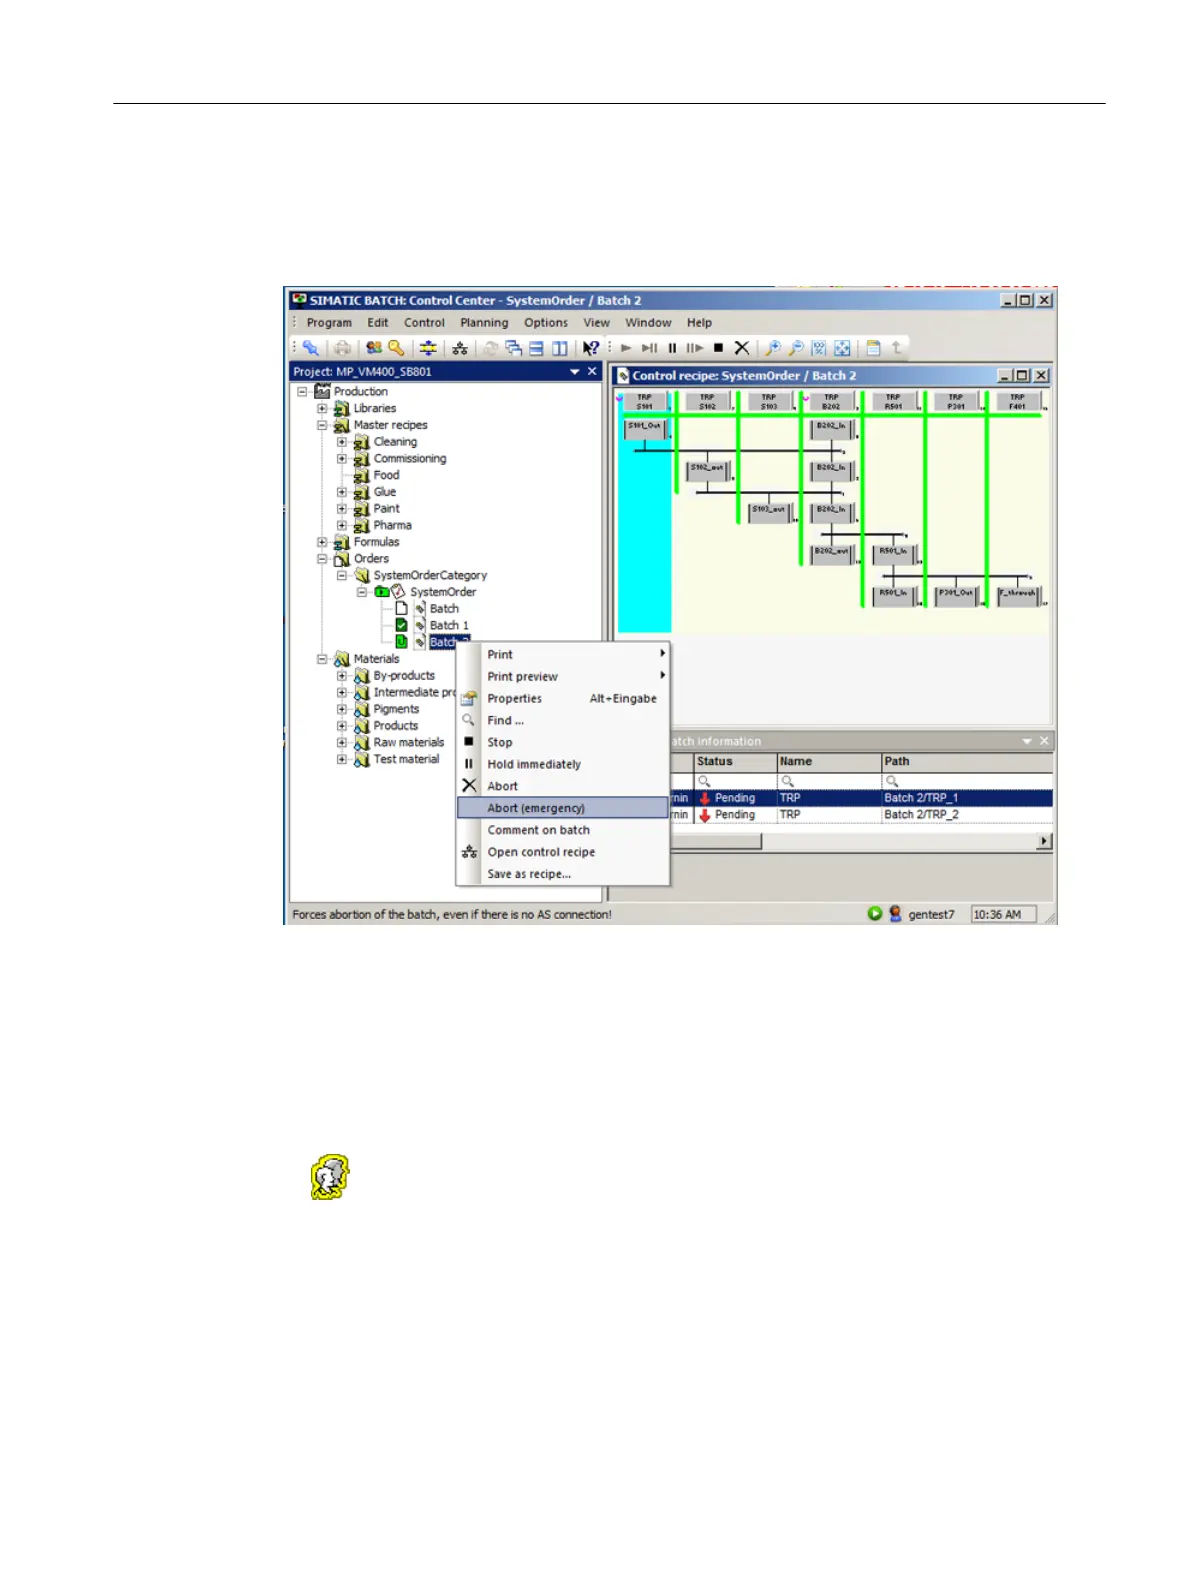1191x1587 pixels.
Task: Click the green status icon in status bar
Action: pyautogui.click(x=875, y=914)
